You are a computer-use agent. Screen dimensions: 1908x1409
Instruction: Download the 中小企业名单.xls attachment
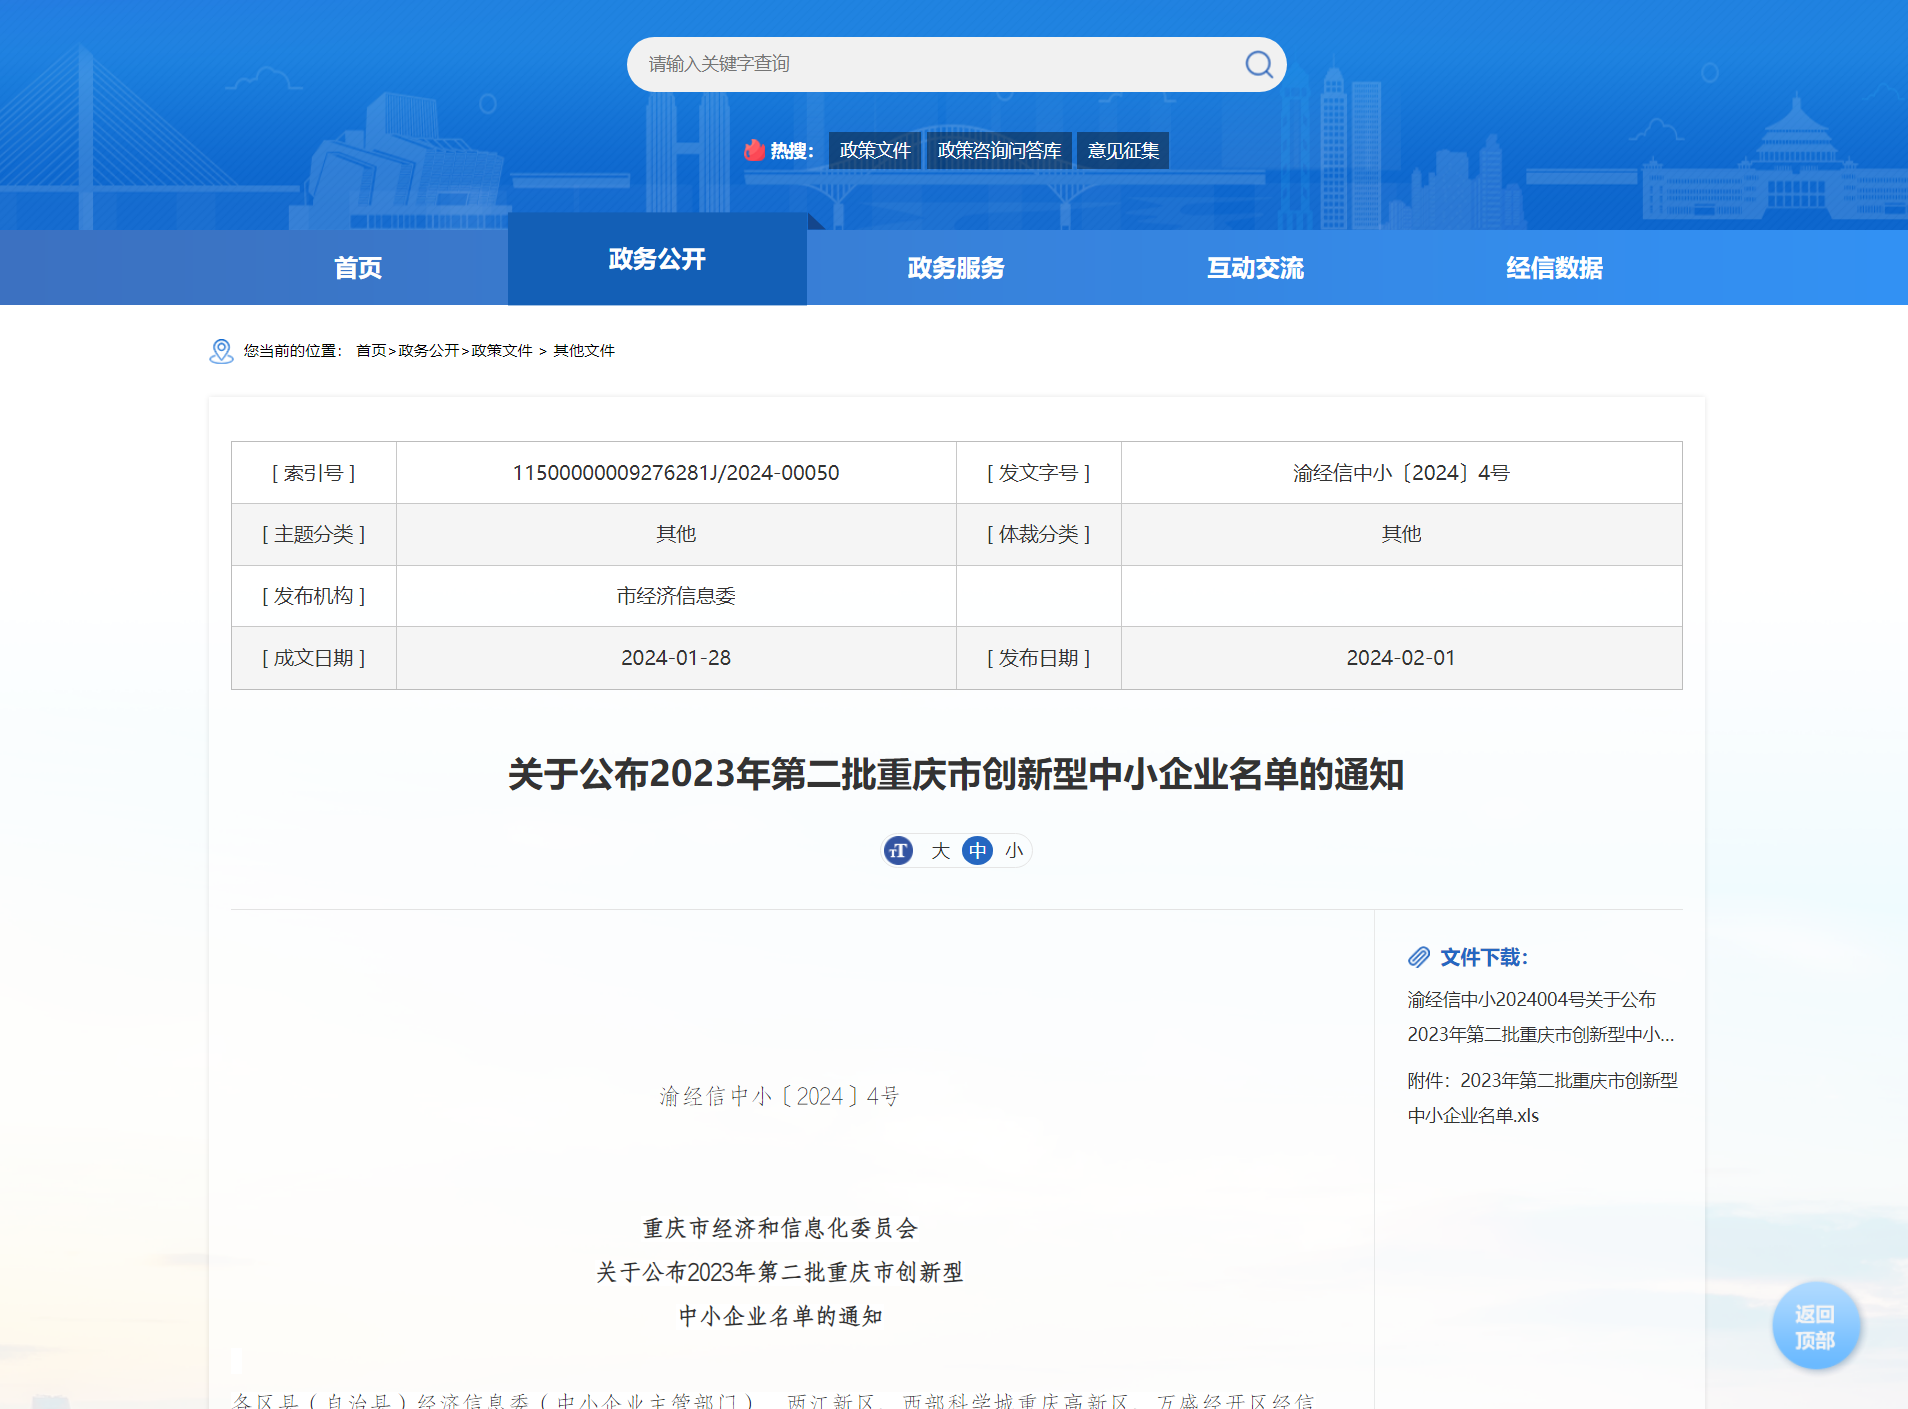tap(1541, 1098)
